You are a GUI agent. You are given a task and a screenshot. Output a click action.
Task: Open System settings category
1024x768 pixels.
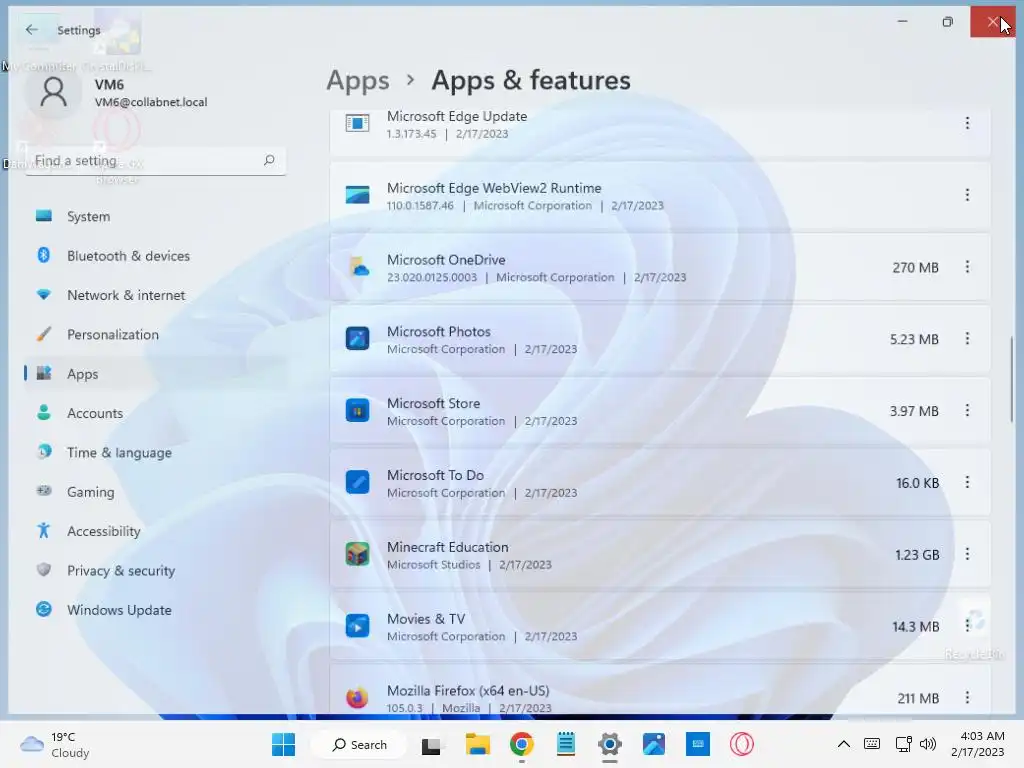click(x=155, y=217)
